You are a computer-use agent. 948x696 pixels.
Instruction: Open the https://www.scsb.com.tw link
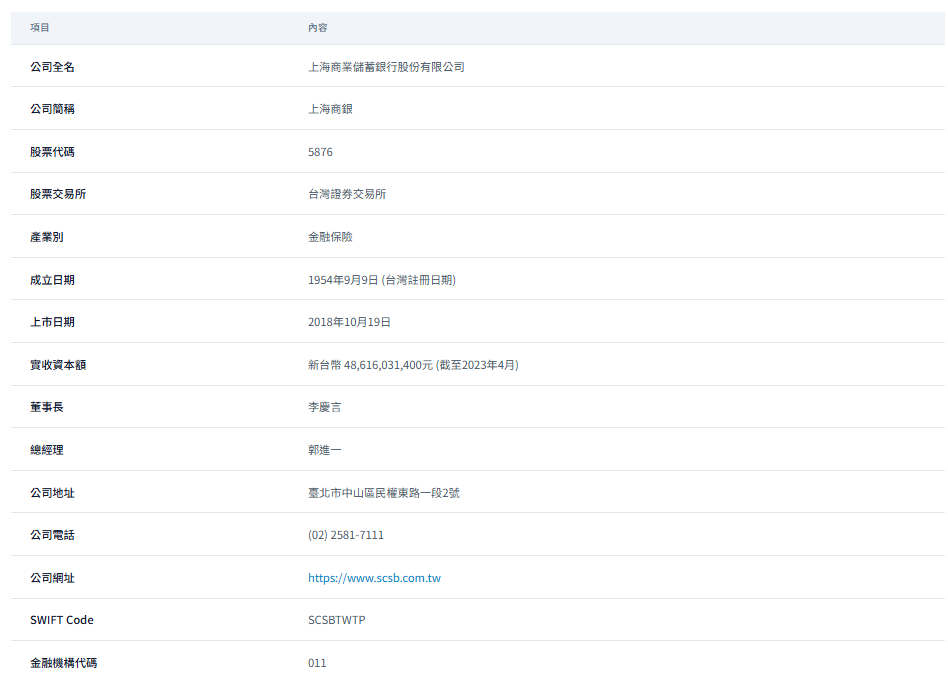point(374,578)
